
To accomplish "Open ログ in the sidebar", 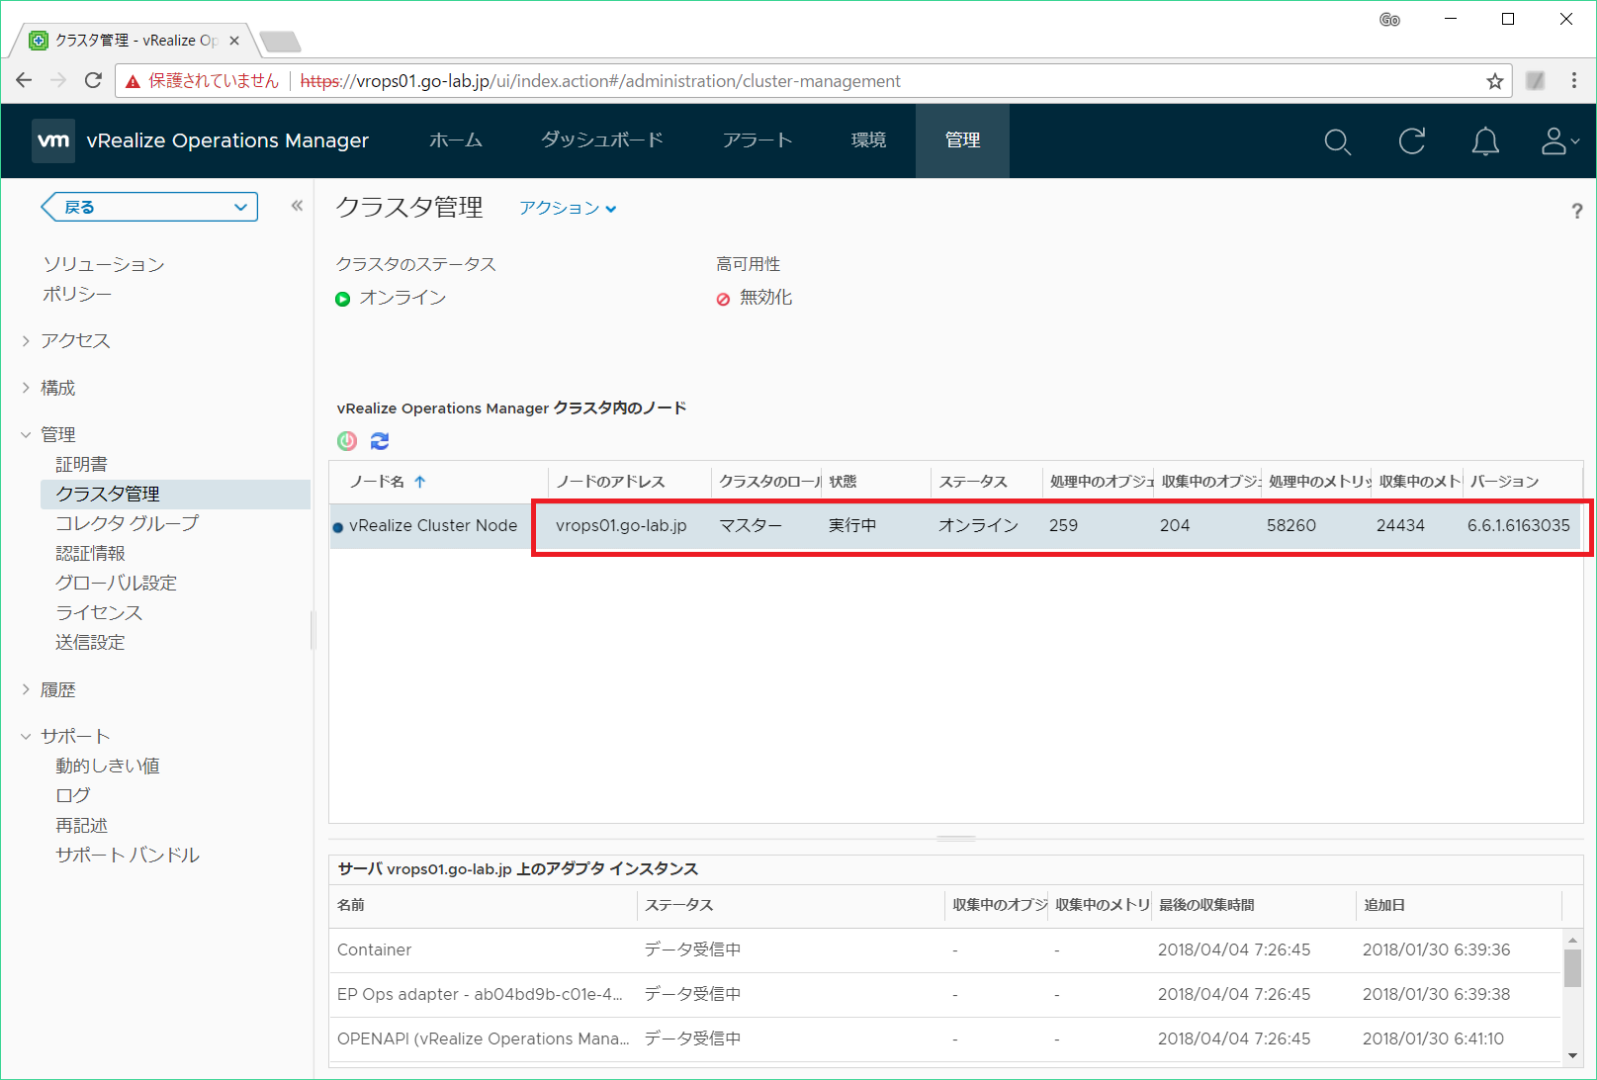I will 72,795.
